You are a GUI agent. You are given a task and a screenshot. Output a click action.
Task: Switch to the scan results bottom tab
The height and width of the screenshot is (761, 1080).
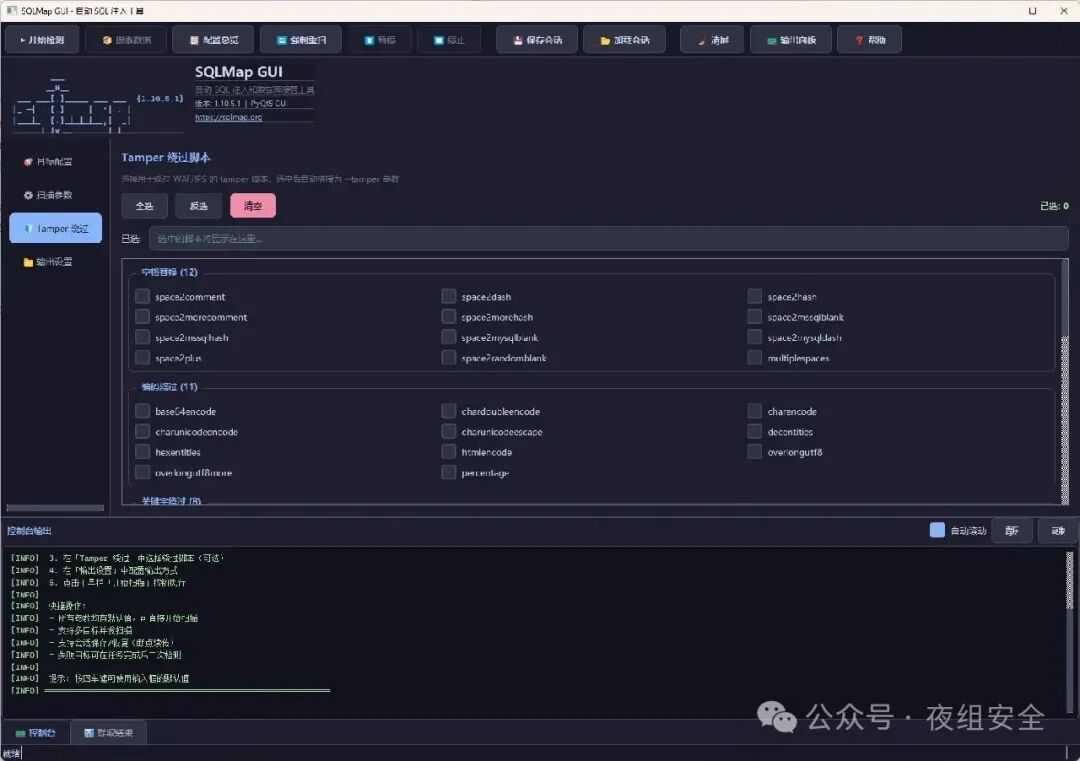109,733
